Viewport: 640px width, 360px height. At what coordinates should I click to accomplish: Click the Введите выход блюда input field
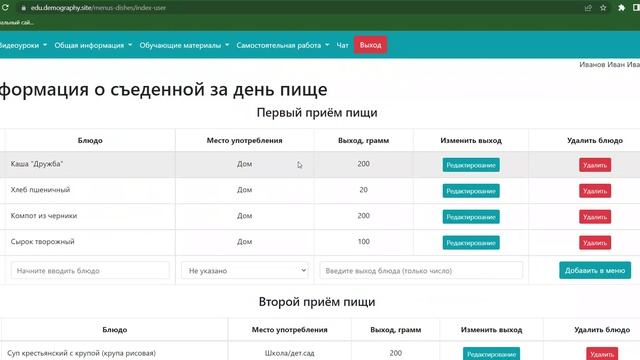pyautogui.click(x=421, y=271)
